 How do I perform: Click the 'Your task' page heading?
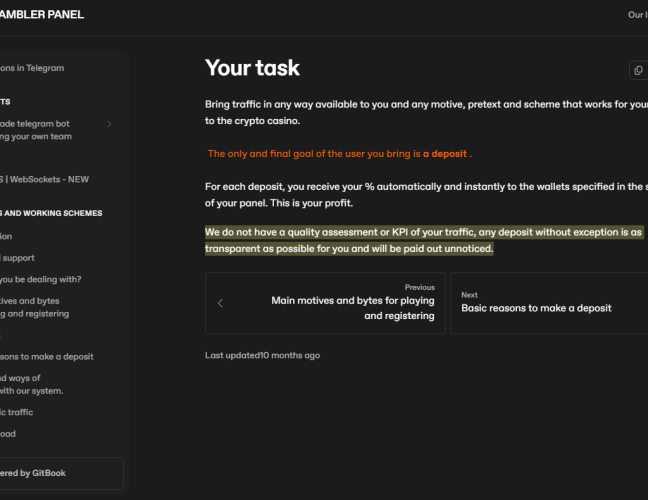click(252, 68)
